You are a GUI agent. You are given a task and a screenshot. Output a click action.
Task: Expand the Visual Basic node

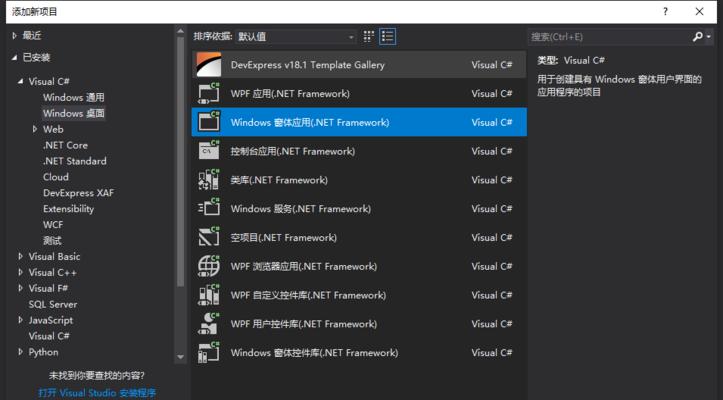point(20,256)
